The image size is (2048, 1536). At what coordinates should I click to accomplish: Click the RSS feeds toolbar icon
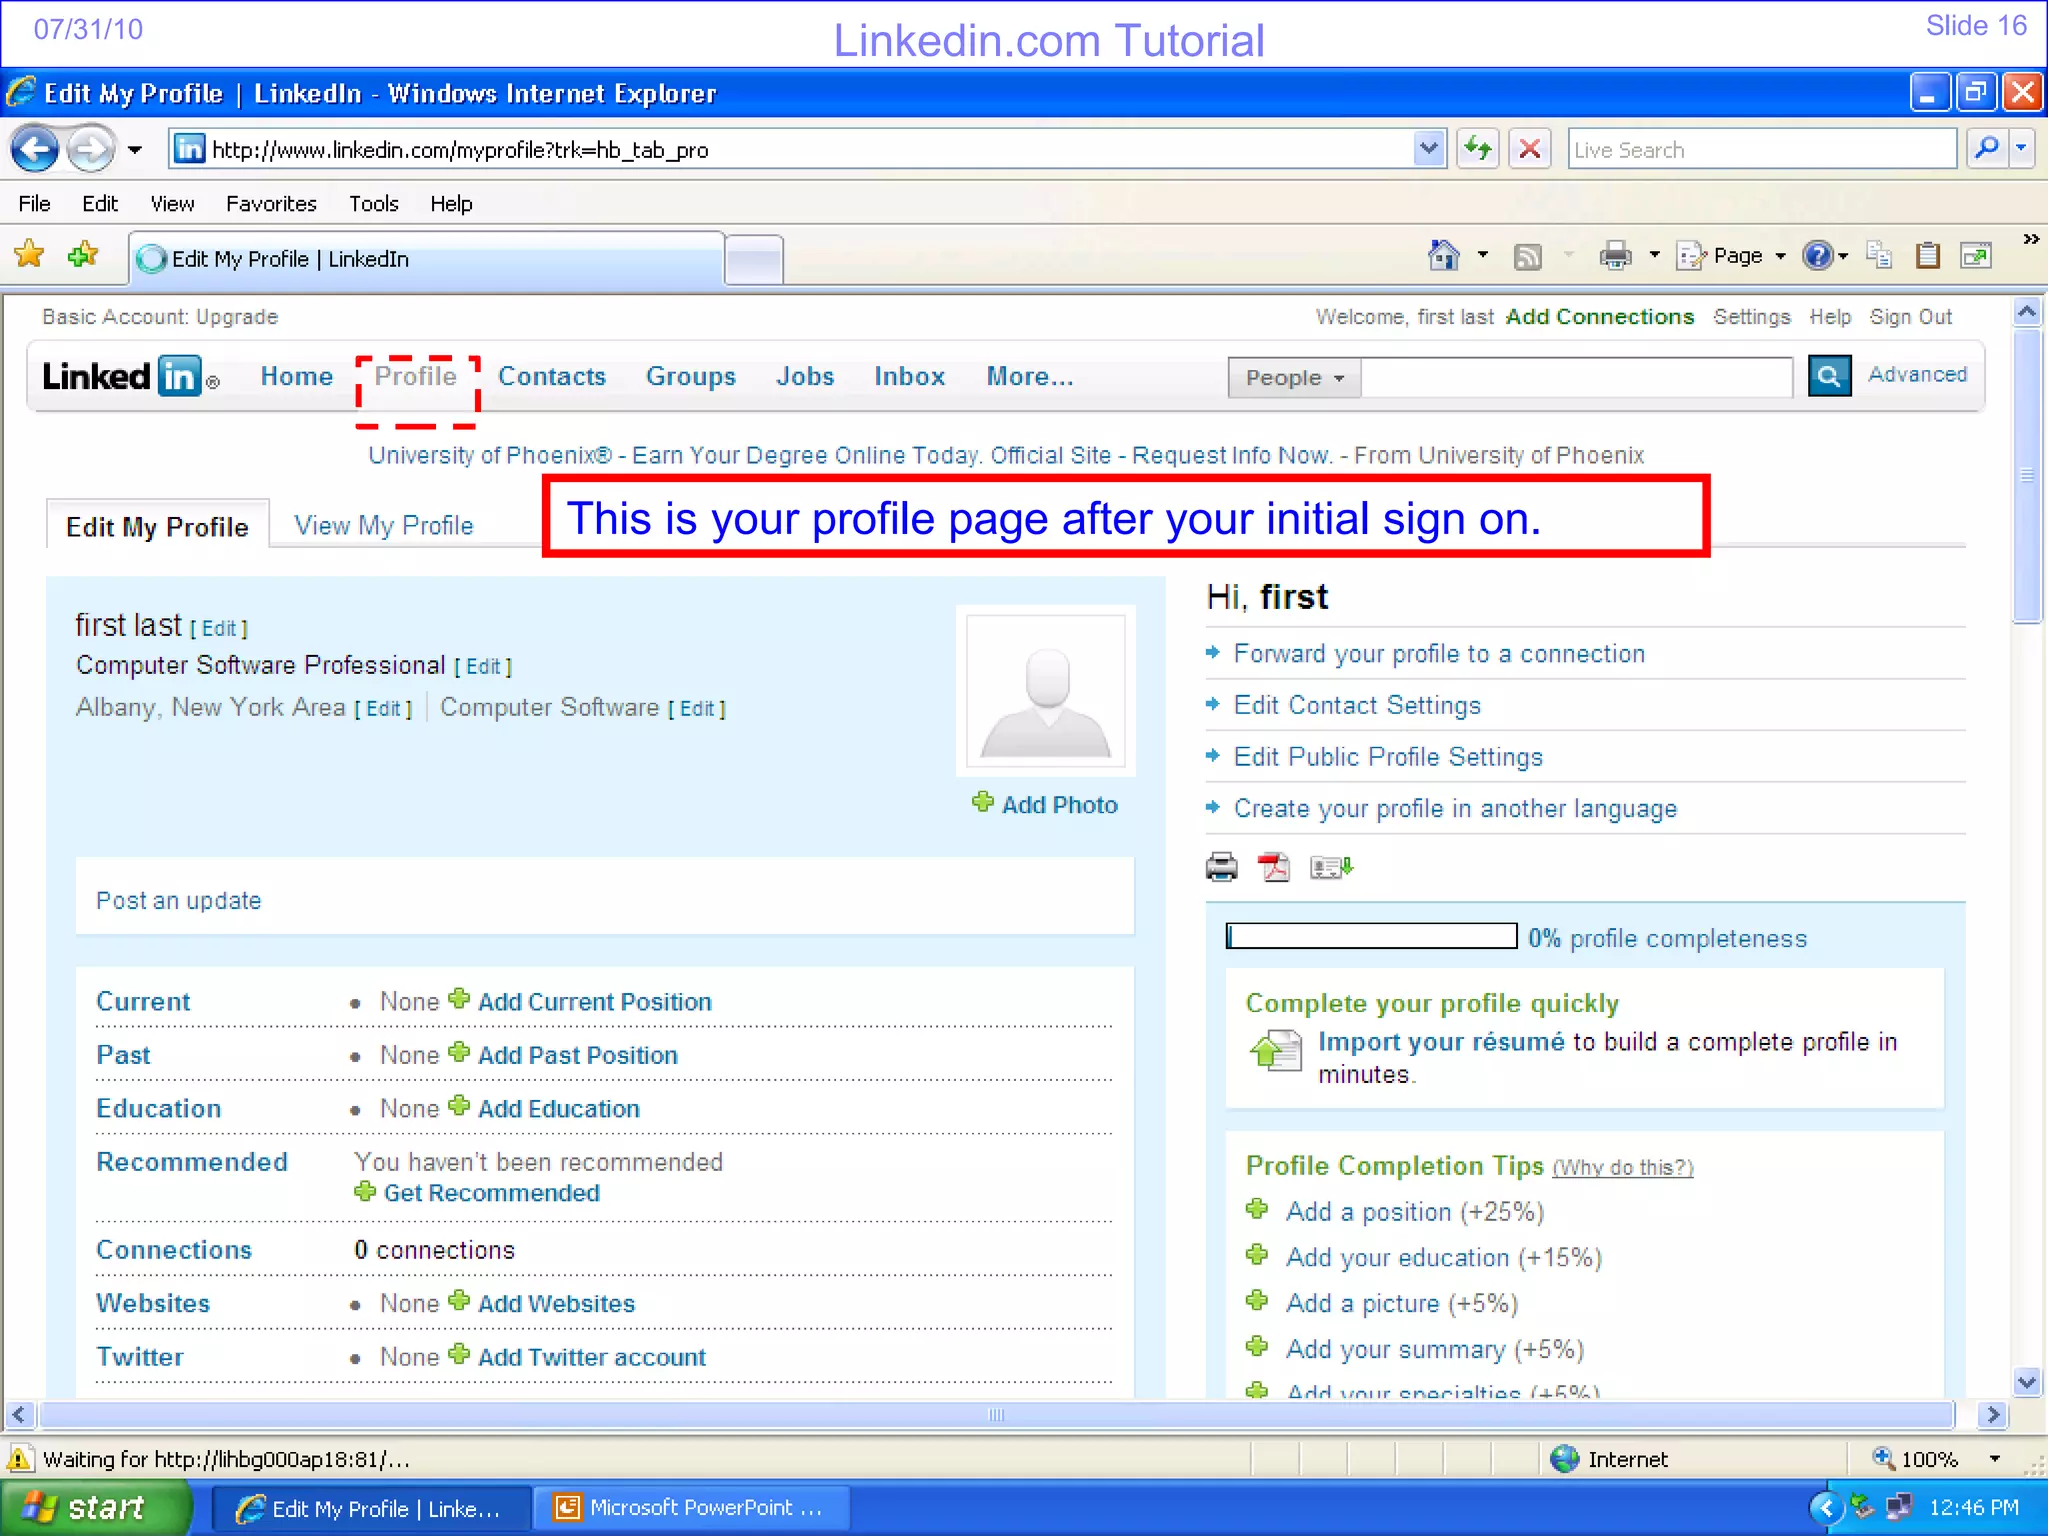point(1527,257)
